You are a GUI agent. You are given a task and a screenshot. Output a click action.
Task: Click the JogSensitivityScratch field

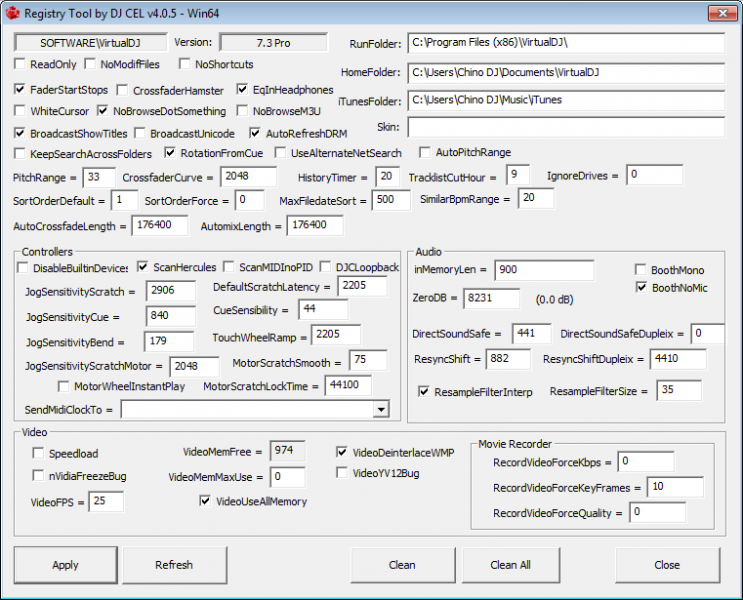pos(171,291)
